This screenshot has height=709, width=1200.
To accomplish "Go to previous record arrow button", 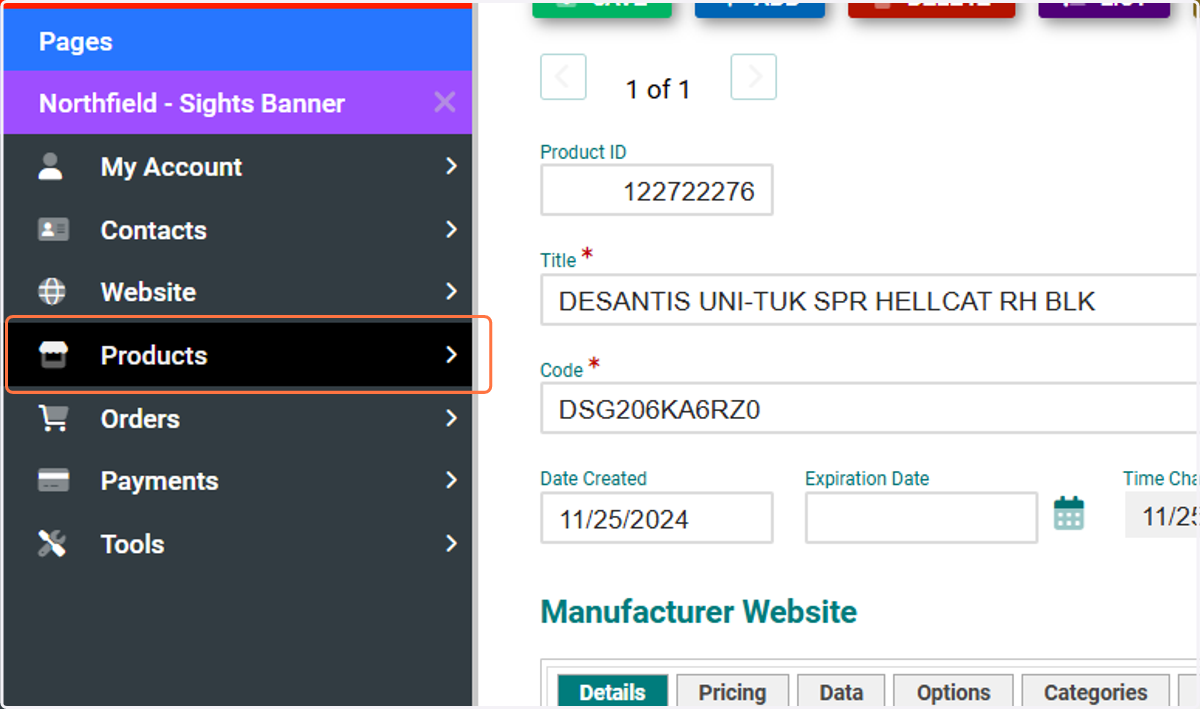I will pos(563,77).
